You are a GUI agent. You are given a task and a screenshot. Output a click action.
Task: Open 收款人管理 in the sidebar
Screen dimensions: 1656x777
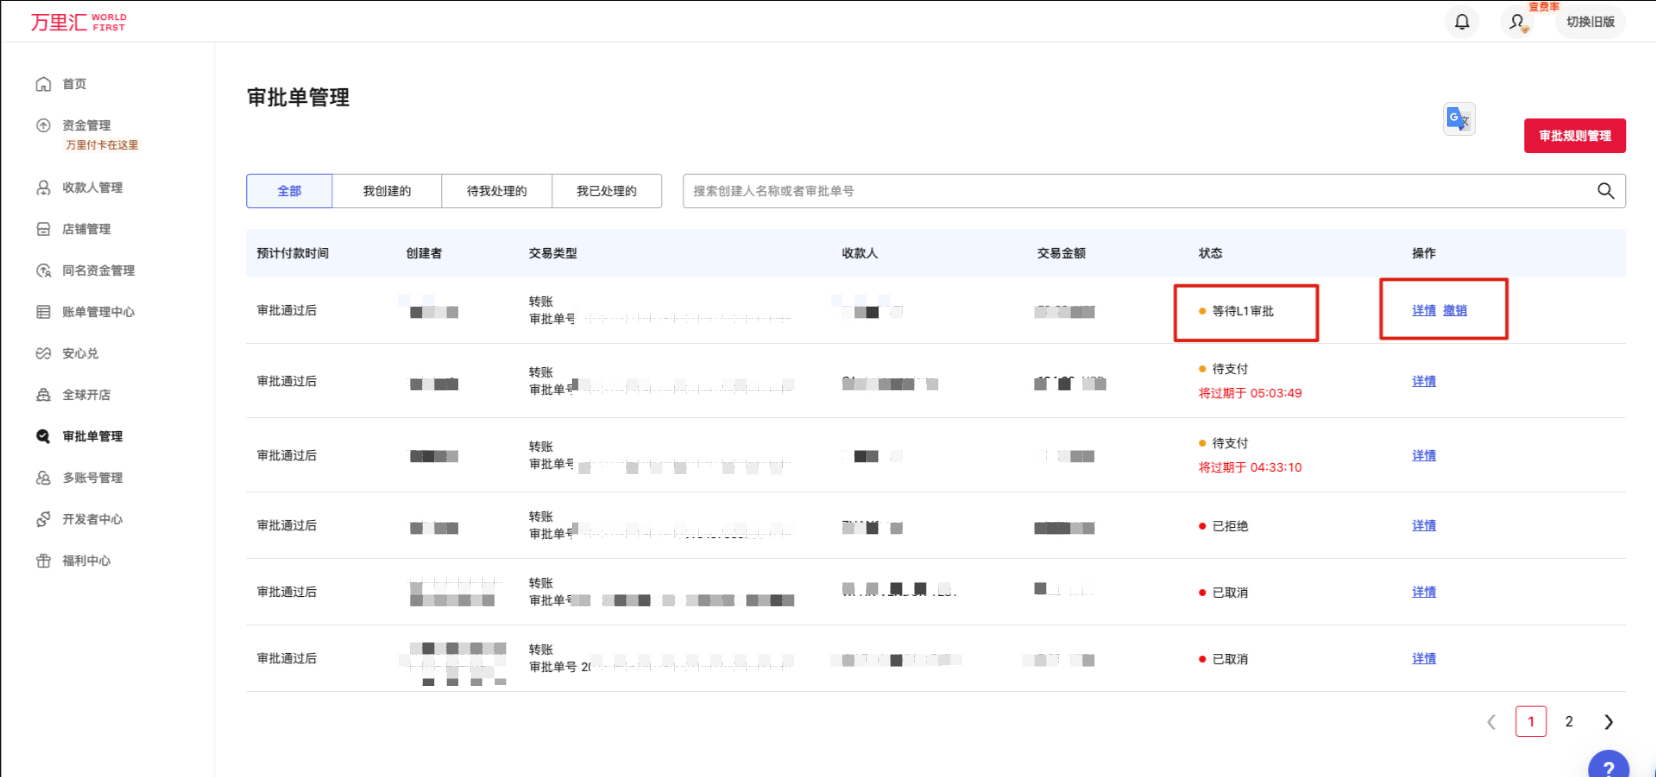pos(92,188)
